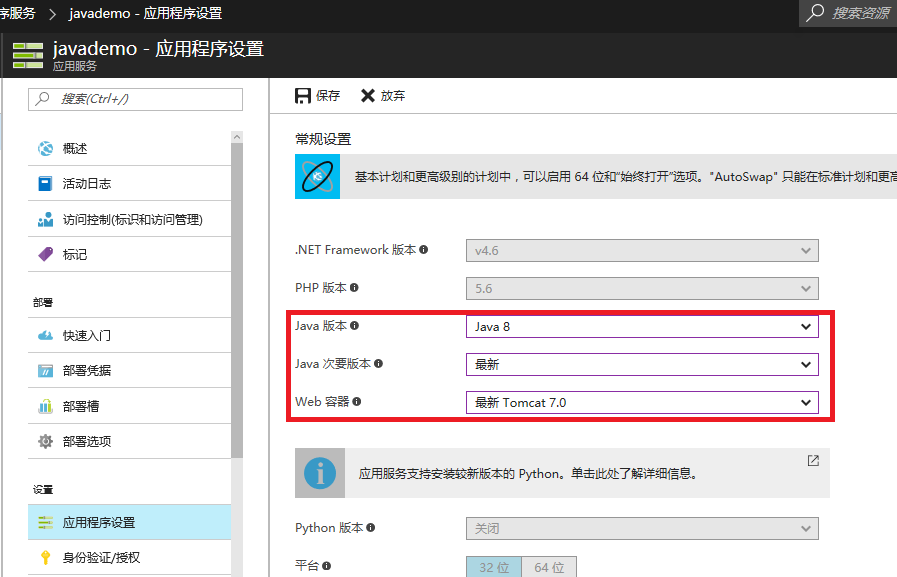Open 活动日志 in the sidebar menu
Image resolution: width=897 pixels, height=577 pixels.
click(129, 184)
